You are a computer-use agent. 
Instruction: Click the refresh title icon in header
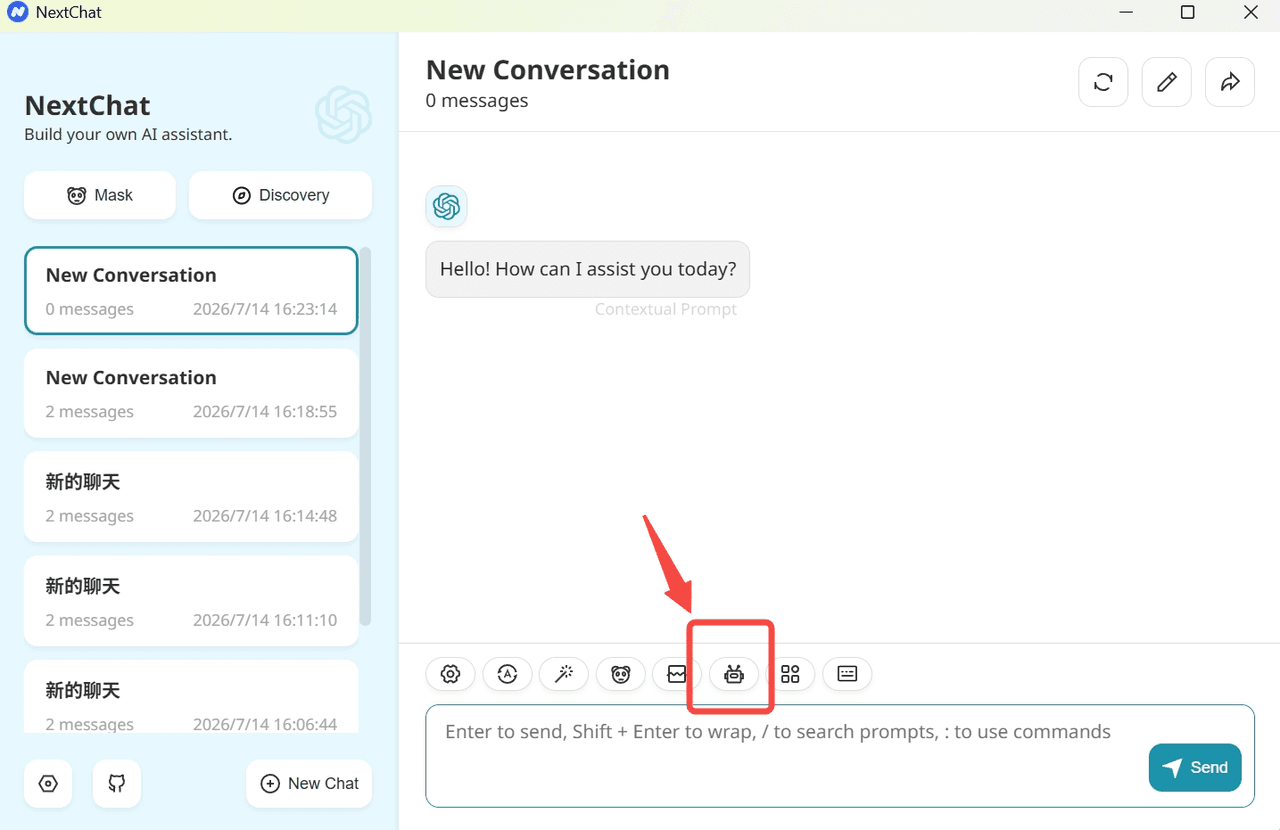point(1103,82)
